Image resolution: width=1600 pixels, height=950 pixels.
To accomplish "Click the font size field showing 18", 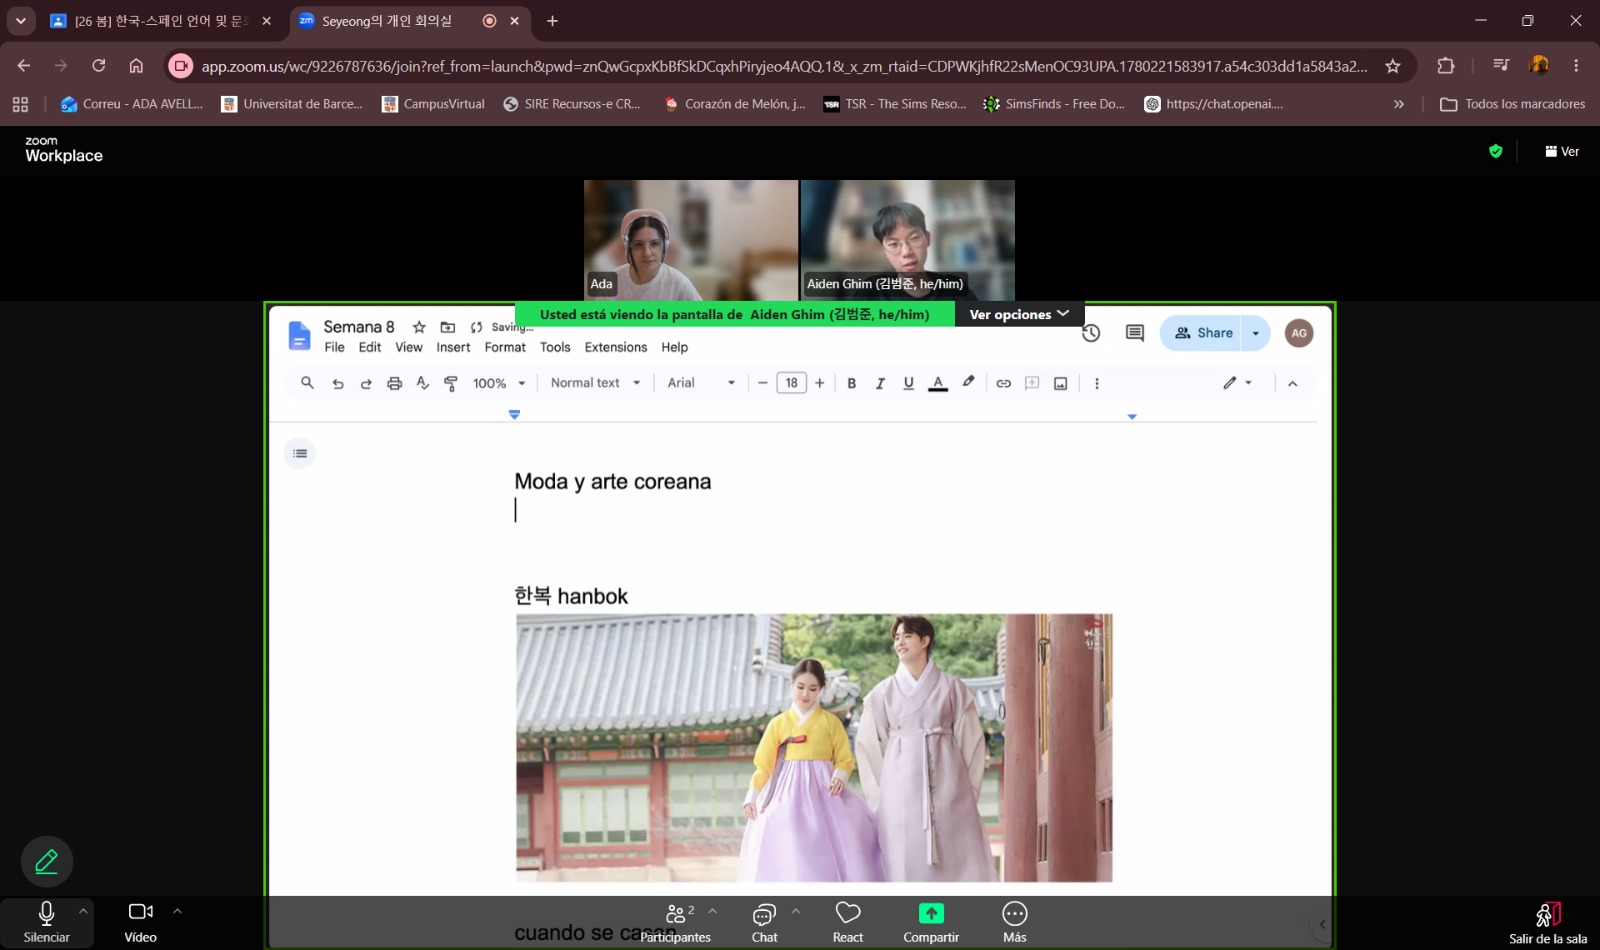I will click(x=792, y=383).
